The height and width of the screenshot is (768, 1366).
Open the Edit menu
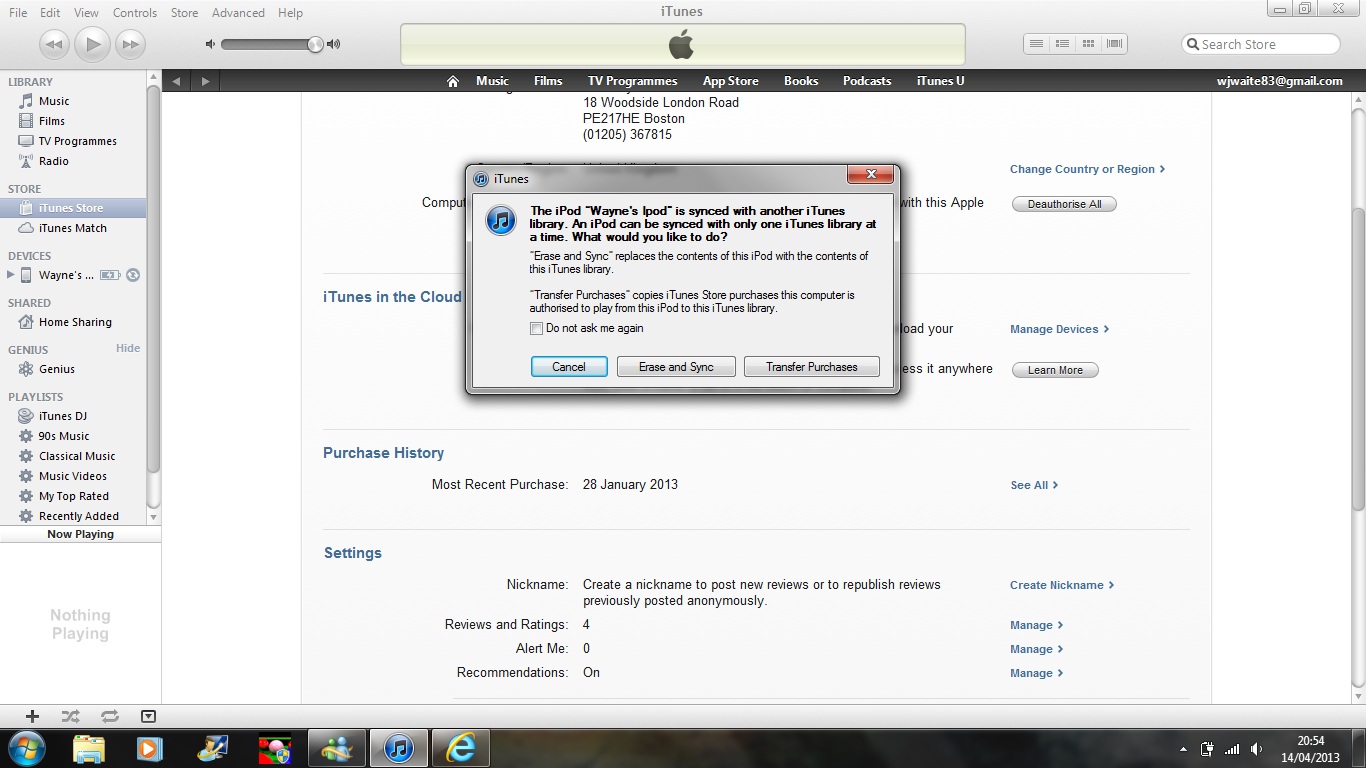coord(50,13)
